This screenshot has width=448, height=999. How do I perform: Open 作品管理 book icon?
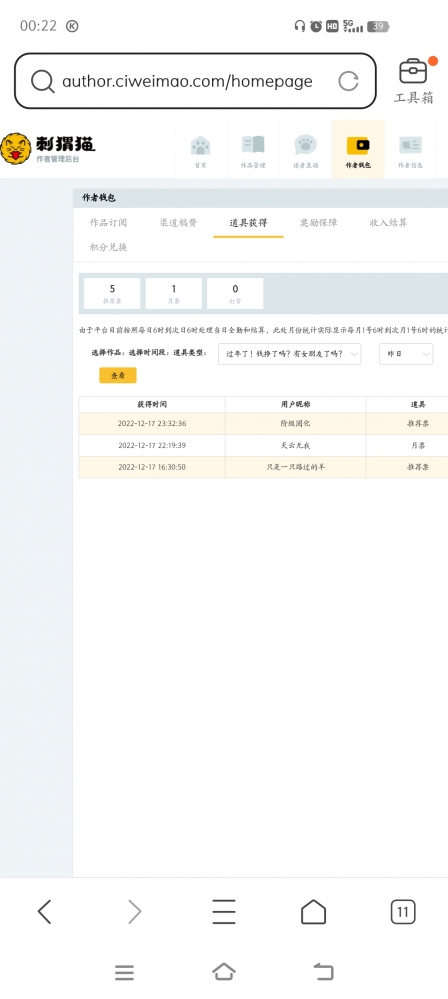click(x=253, y=145)
